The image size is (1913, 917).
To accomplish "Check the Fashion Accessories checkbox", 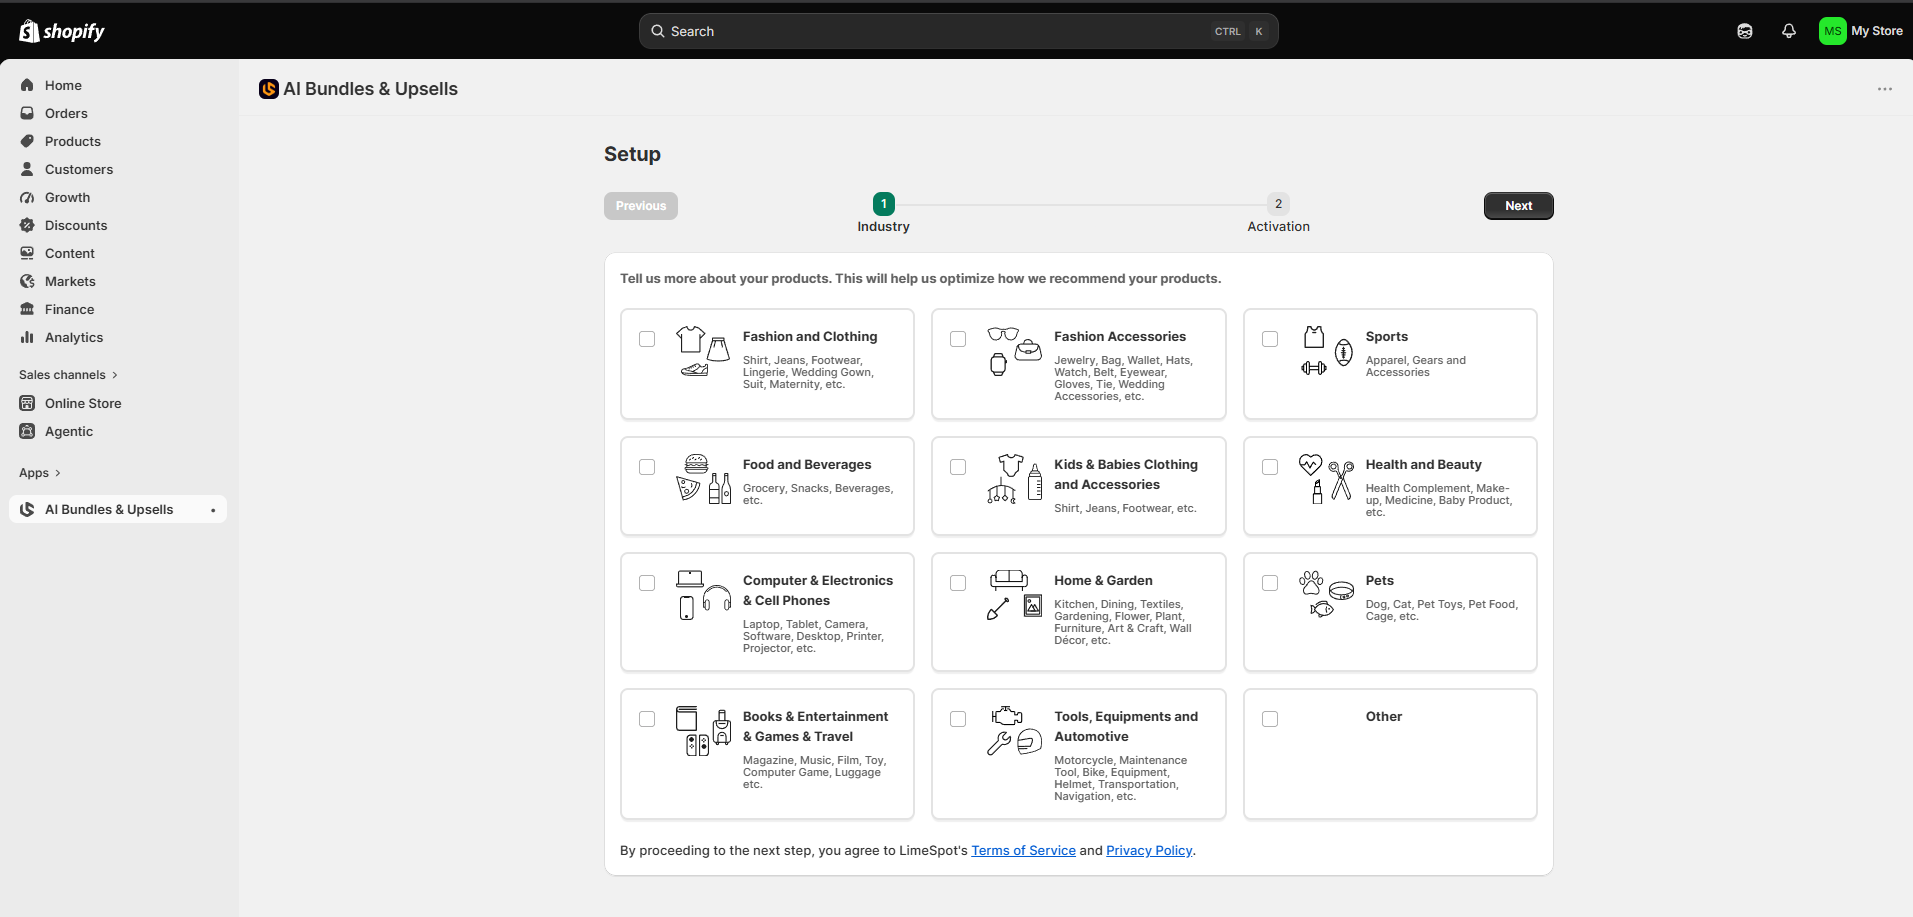I will click(958, 339).
